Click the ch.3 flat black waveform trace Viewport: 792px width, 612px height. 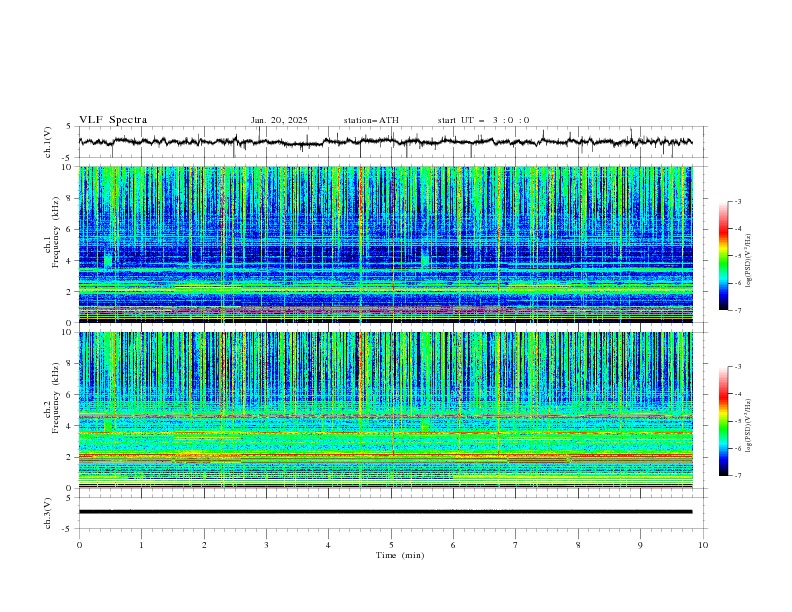click(x=385, y=512)
